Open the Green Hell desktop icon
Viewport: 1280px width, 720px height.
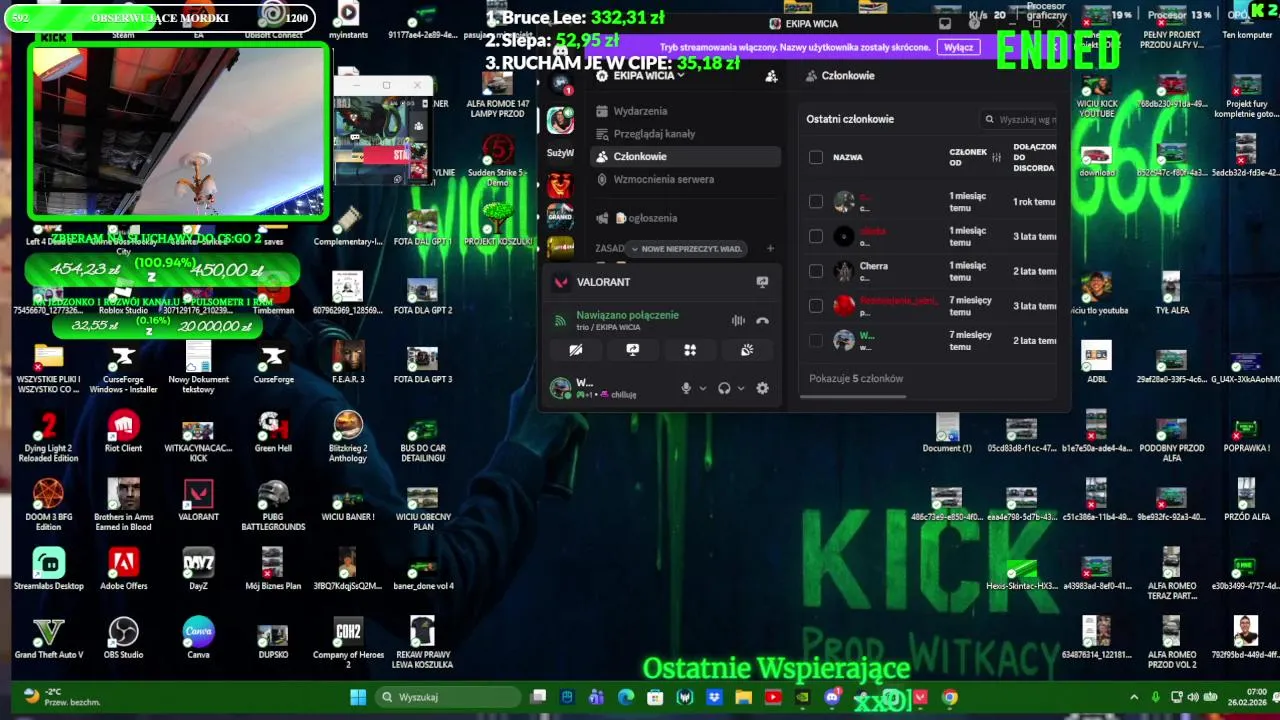(x=273, y=431)
